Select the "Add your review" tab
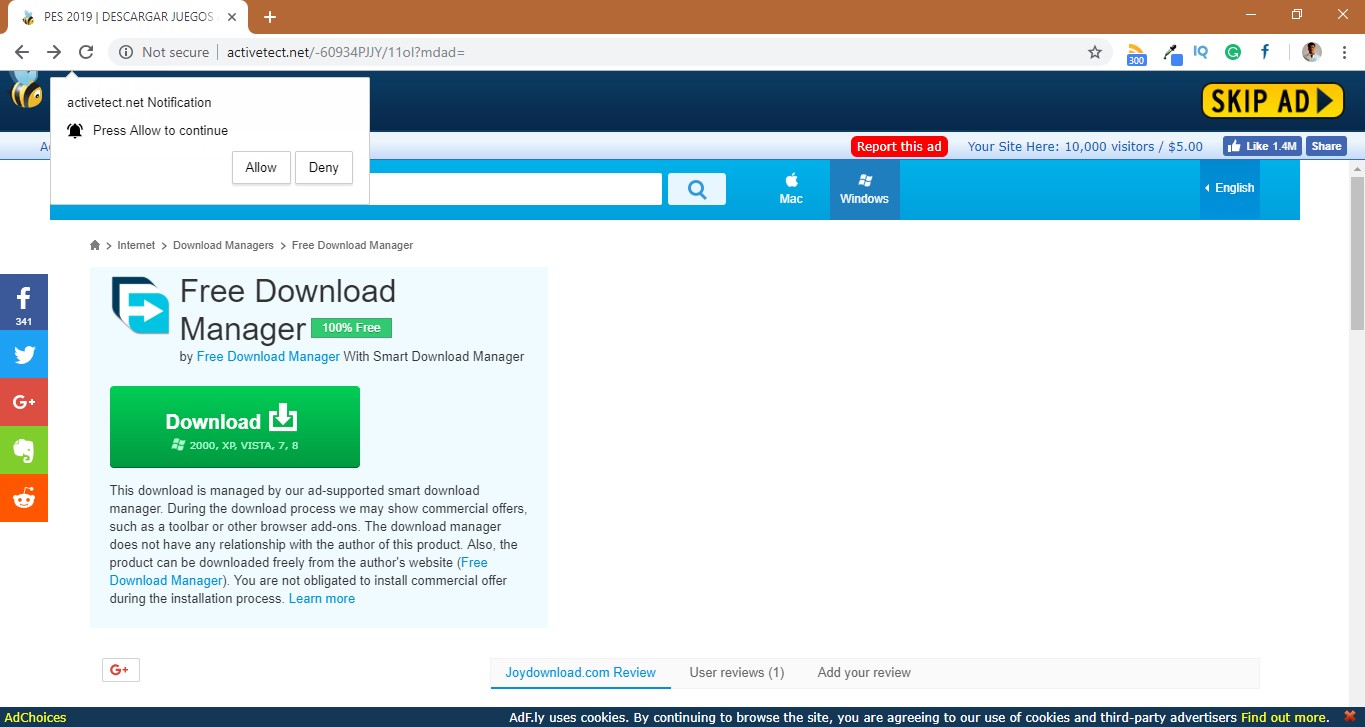The height and width of the screenshot is (727, 1365). pos(863,672)
